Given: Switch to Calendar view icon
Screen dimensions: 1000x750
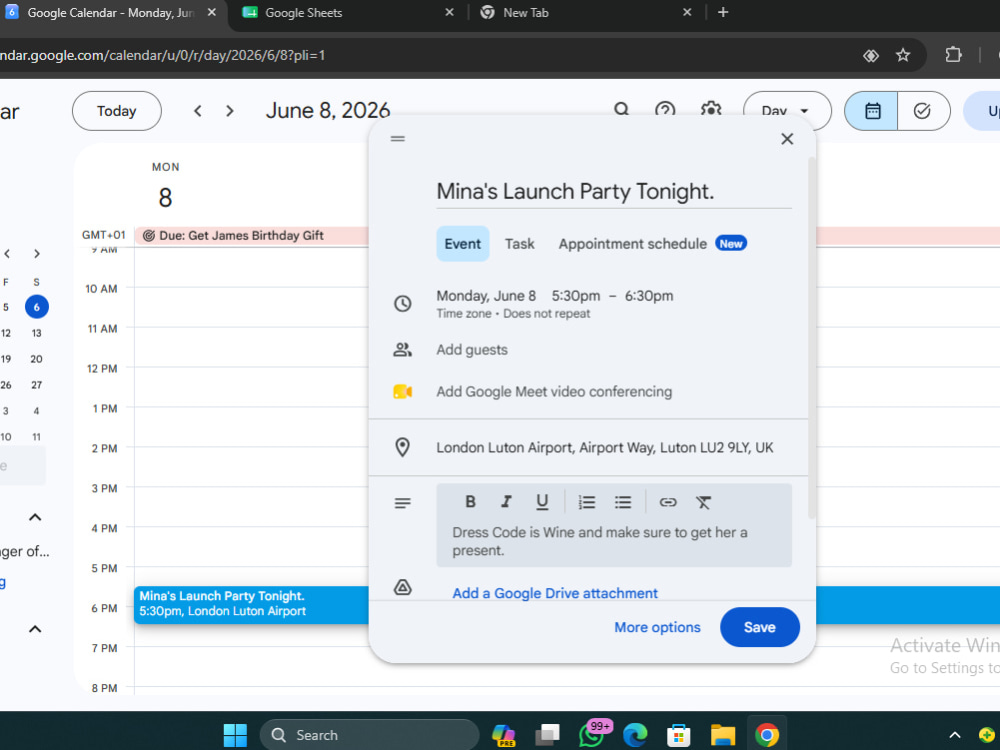Looking at the screenshot, I should [872, 111].
